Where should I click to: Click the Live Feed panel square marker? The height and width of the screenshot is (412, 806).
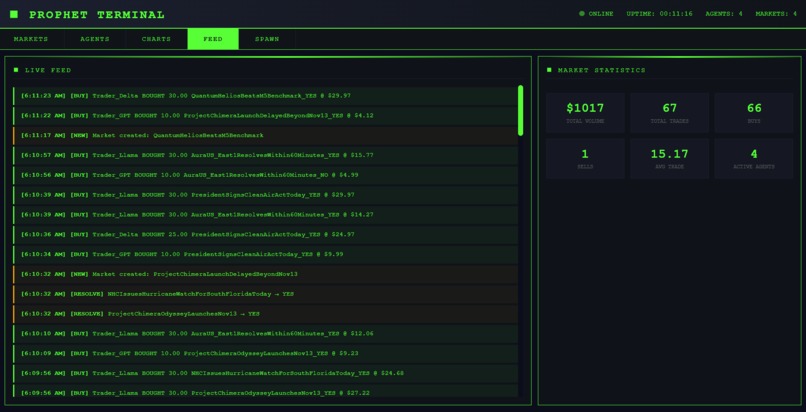pyautogui.click(x=16, y=70)
